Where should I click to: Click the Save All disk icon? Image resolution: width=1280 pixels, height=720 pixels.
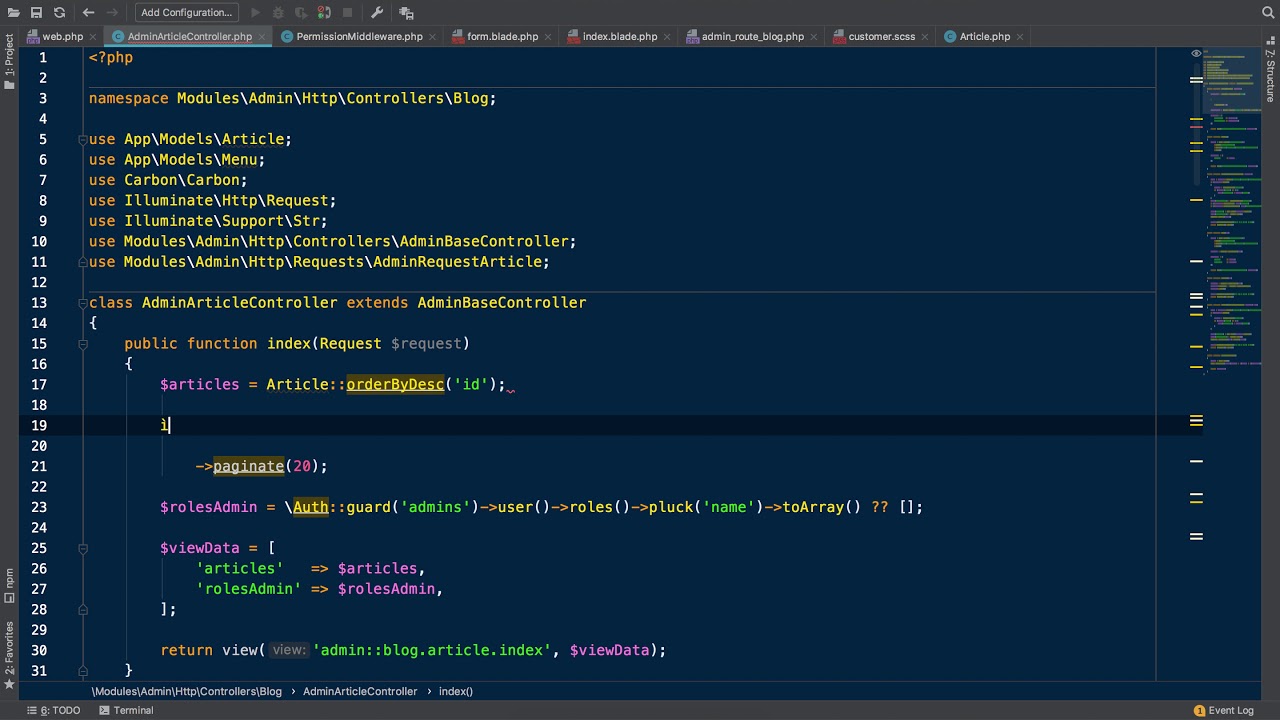tap(36, 12)
